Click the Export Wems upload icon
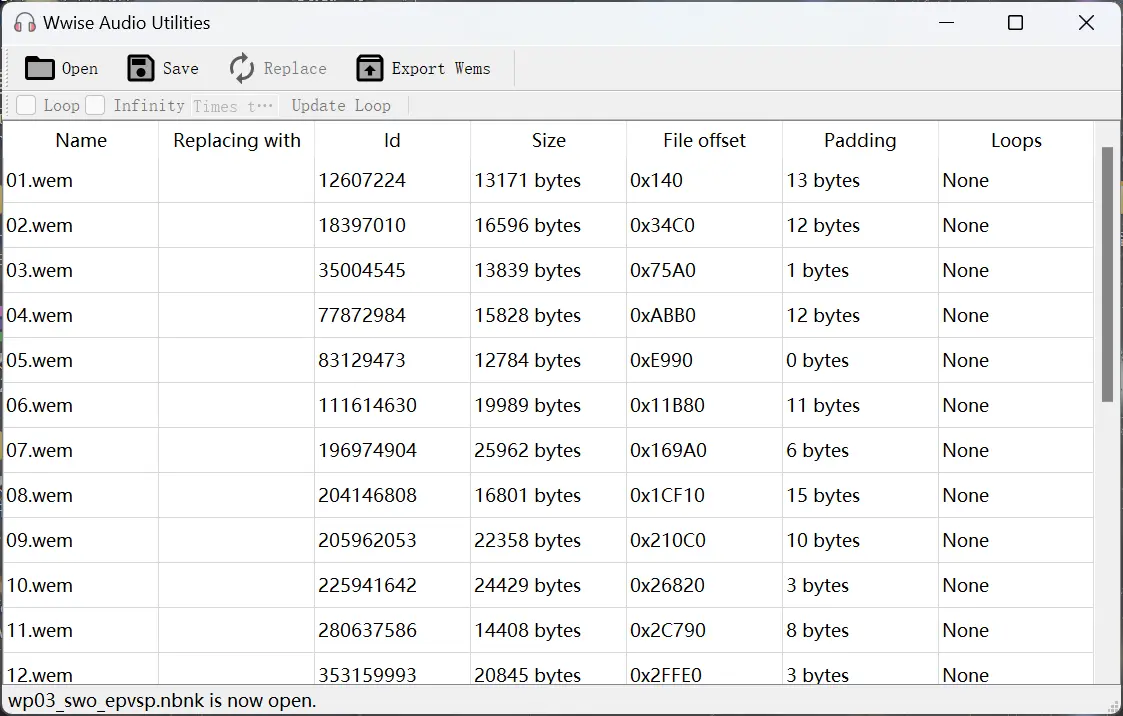The width and height of the screenshot is (1123, 716). (x=370, y=68)
